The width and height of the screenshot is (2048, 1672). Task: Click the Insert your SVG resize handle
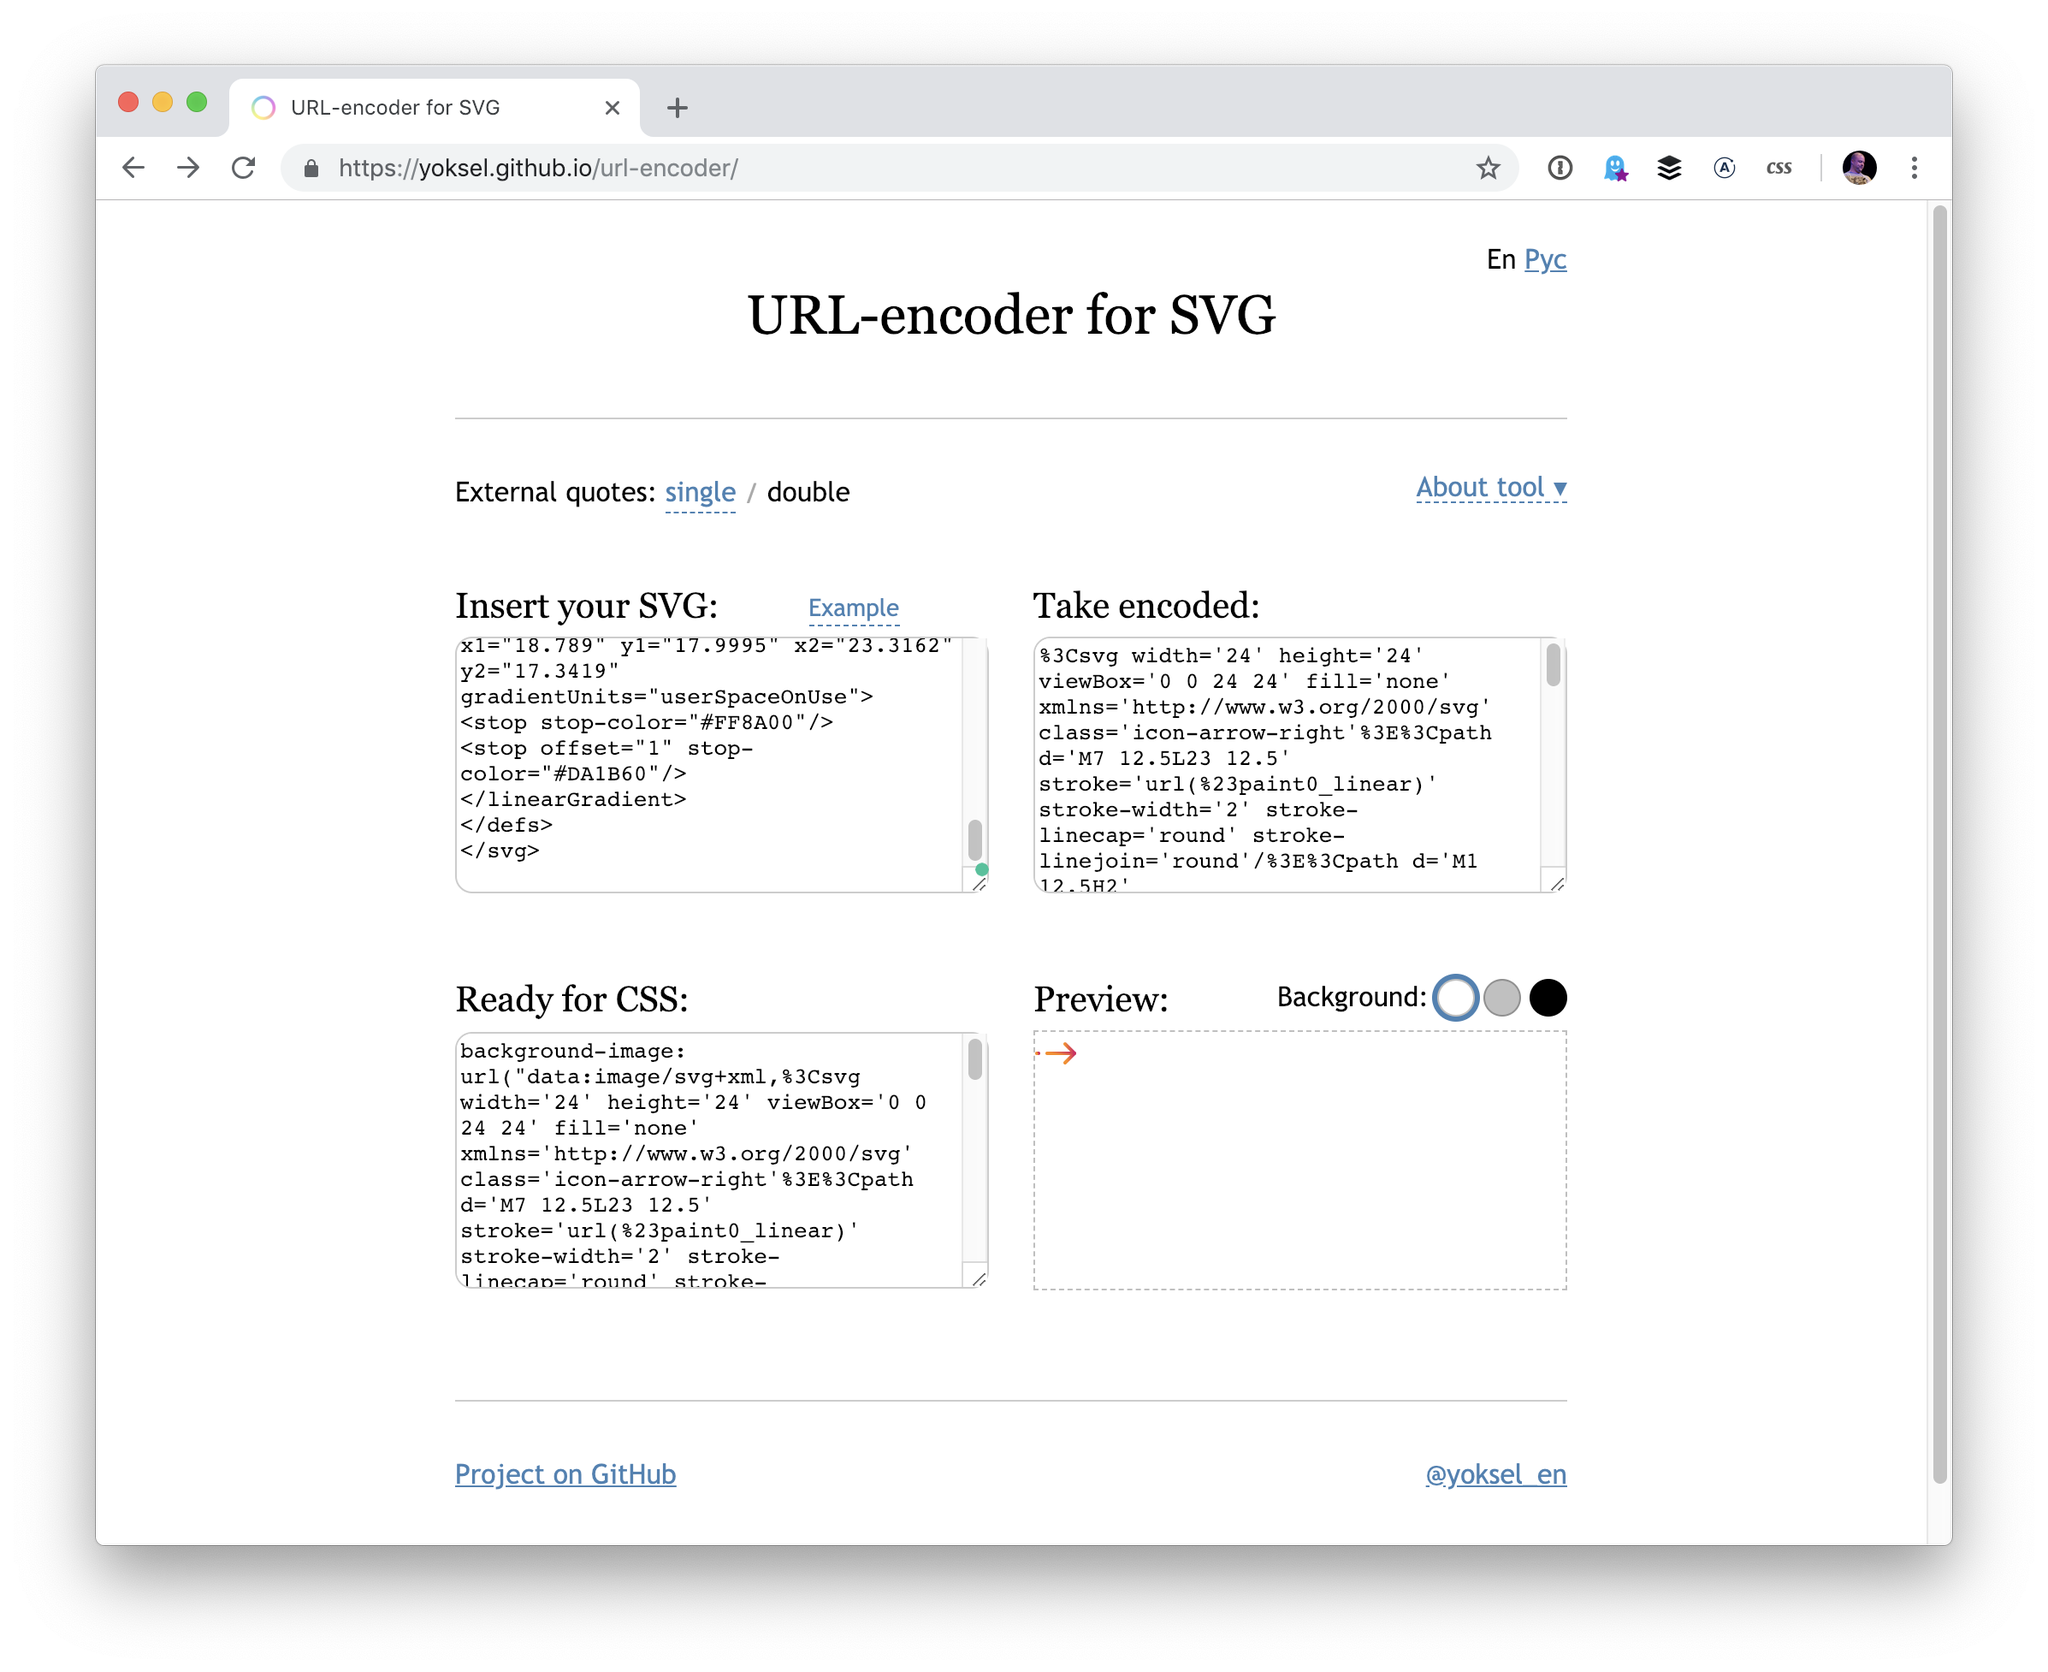tap(979, 883)
